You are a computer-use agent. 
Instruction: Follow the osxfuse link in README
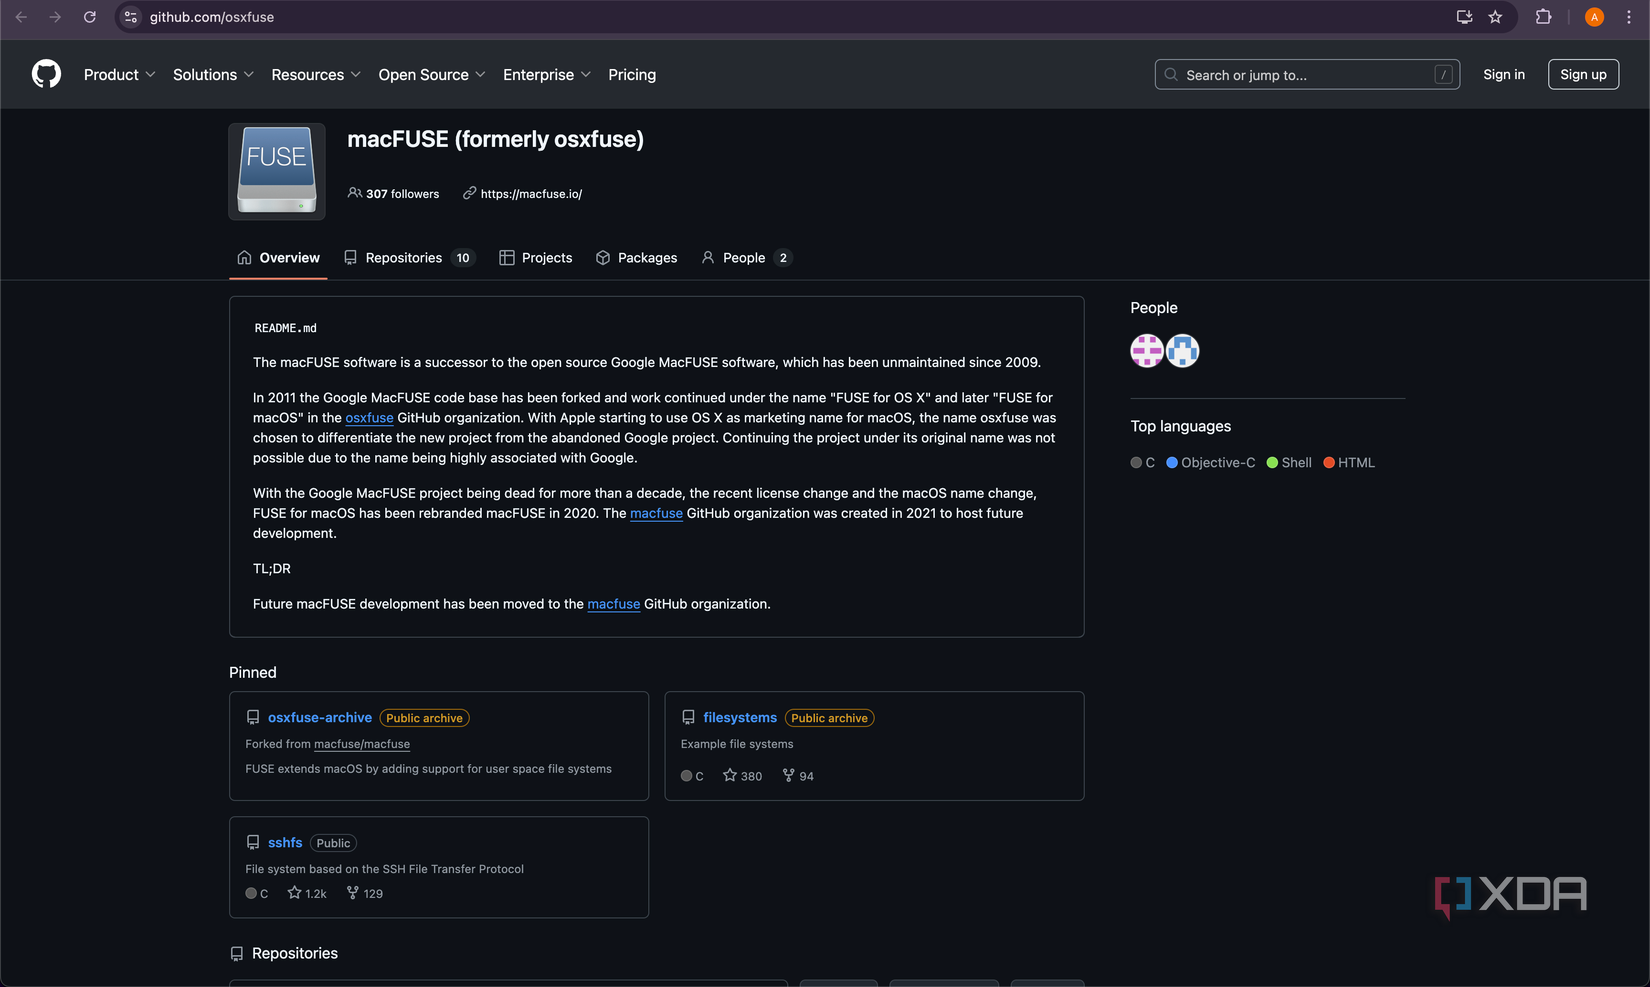[x=369, y=418]
